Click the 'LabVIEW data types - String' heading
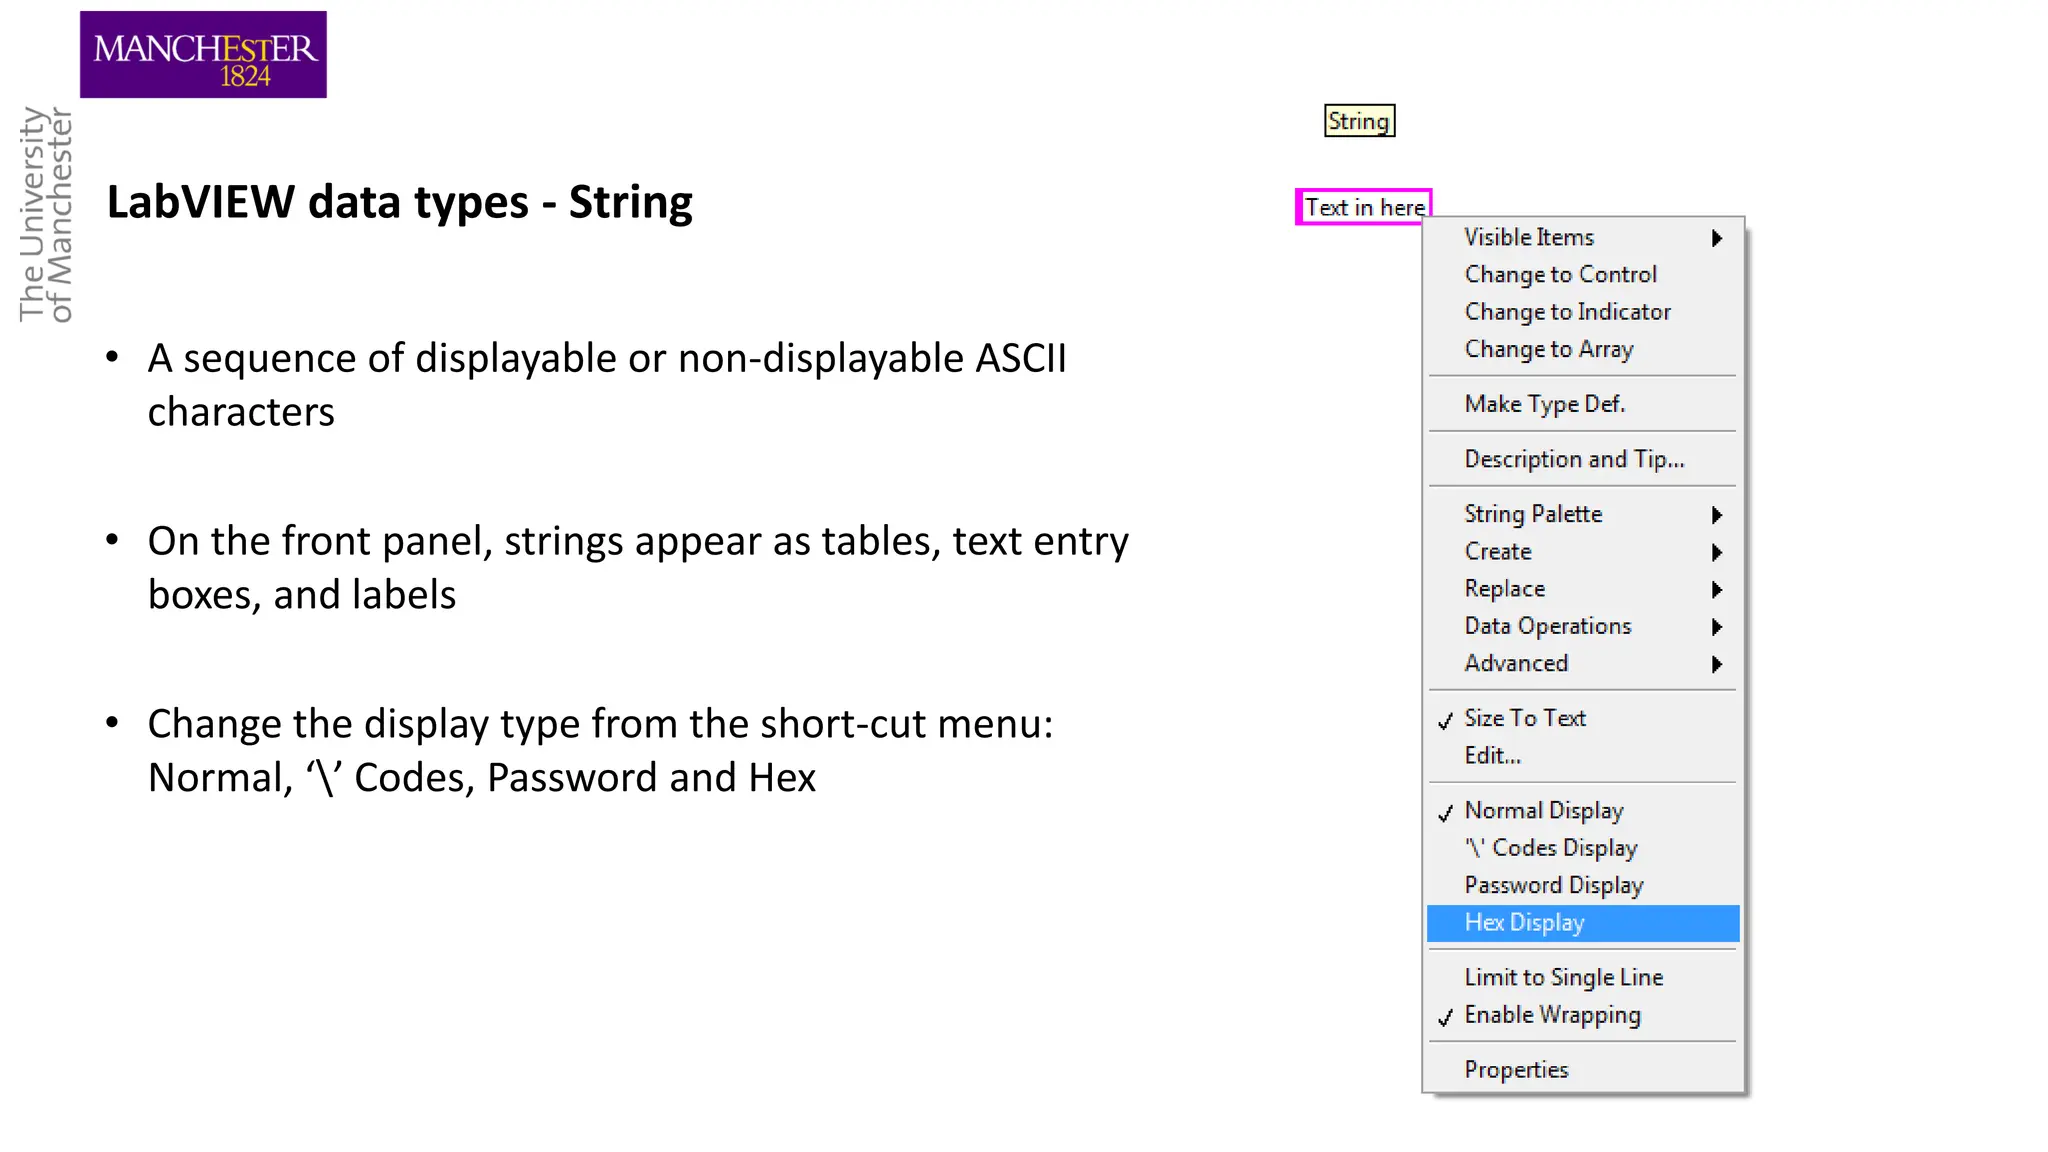The width and height of the screenshot is (2048, 1152). 400,202
